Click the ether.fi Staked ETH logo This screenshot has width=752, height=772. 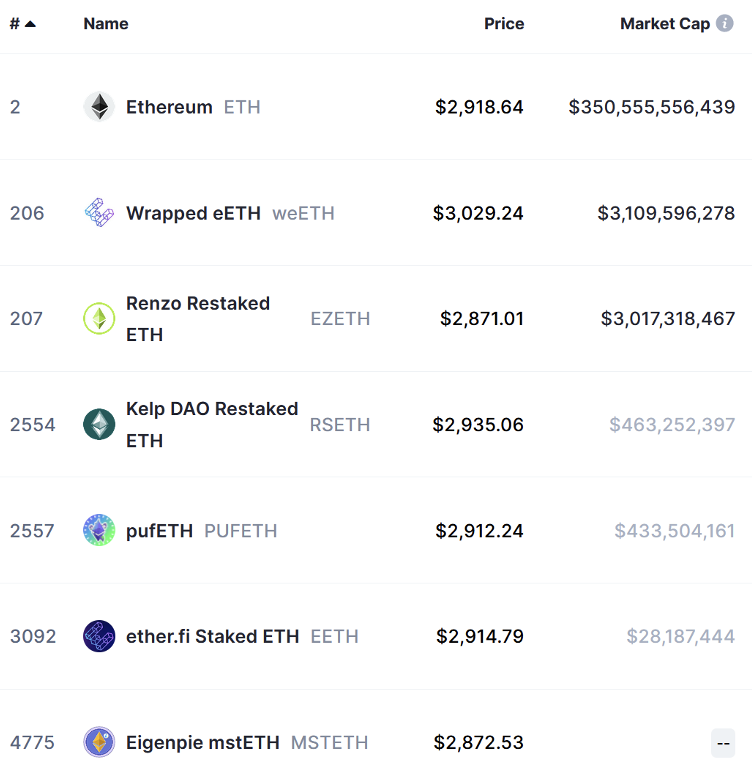click(x=99, y=636)
